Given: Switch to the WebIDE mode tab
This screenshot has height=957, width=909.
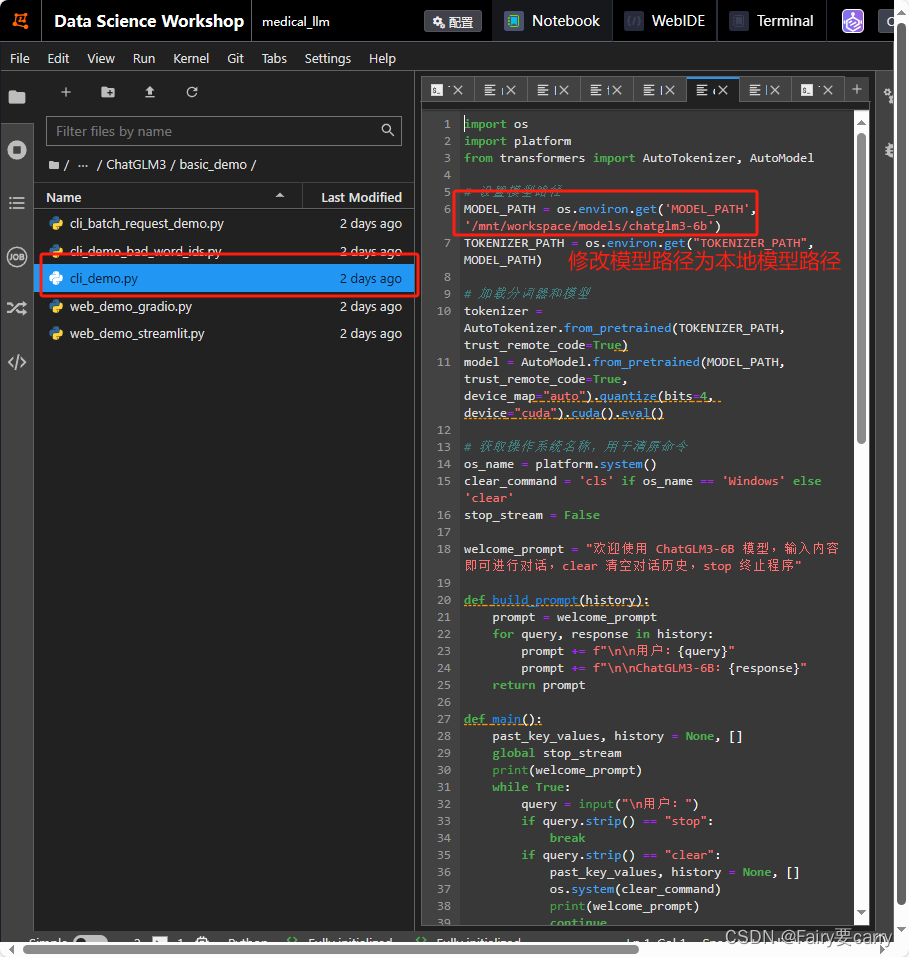Looking at the screenshot, I should 665,21.
